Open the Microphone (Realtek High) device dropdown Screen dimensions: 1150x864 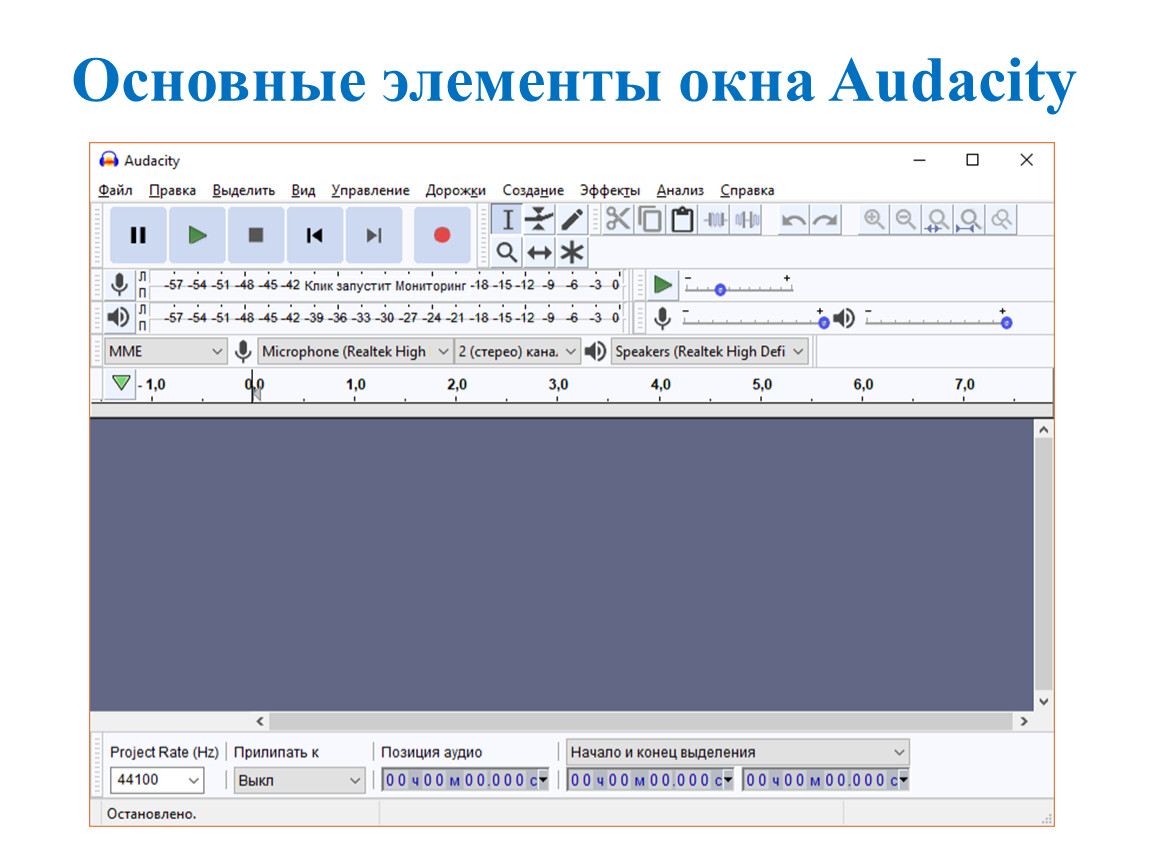[x=355, y=351]
